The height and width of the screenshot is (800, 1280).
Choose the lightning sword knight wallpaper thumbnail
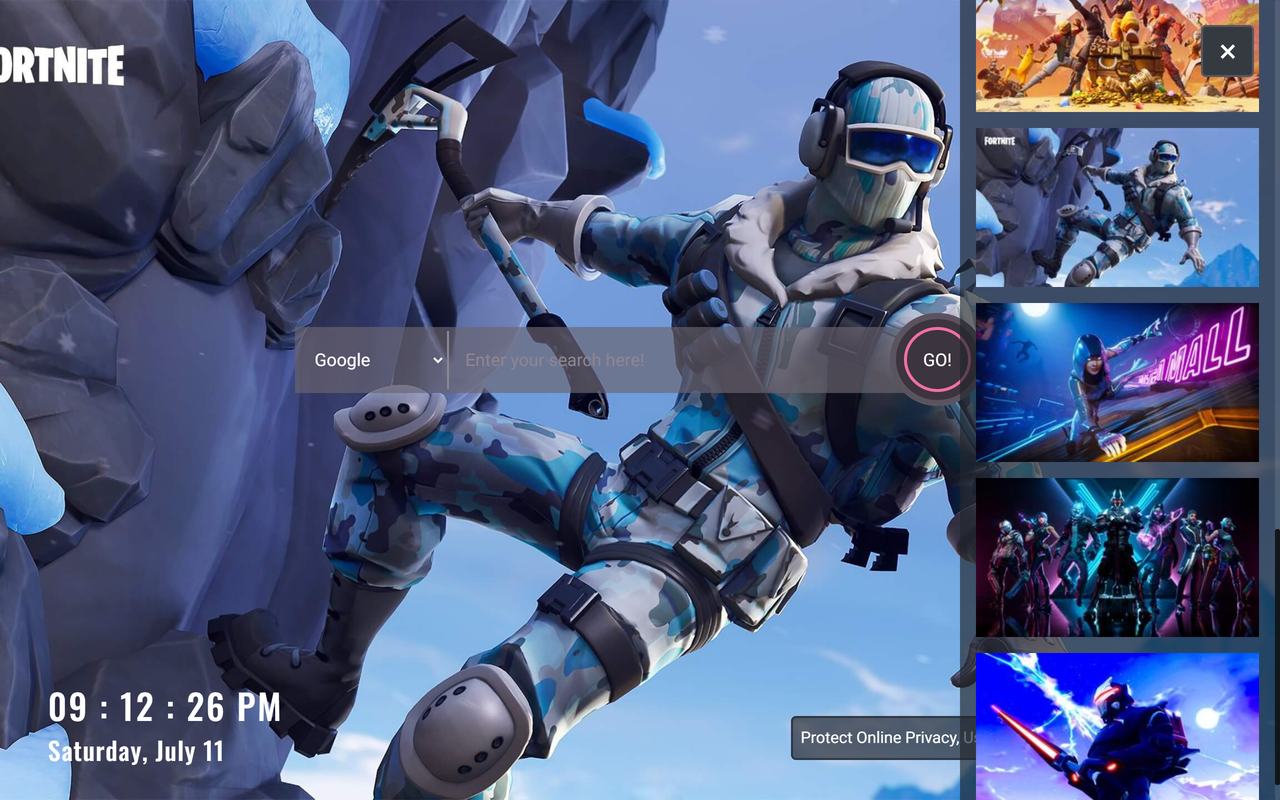[x=1117, y=727]
